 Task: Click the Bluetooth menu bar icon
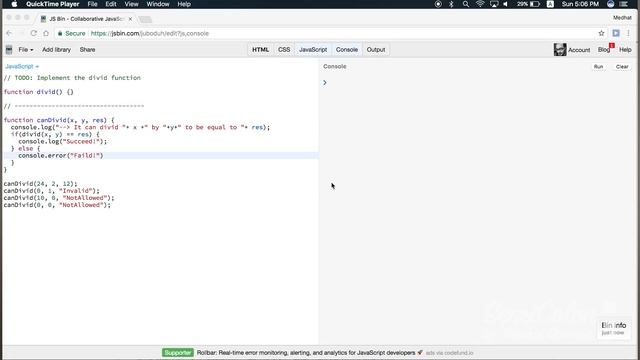pyautogui.click(x=451, y=4)
